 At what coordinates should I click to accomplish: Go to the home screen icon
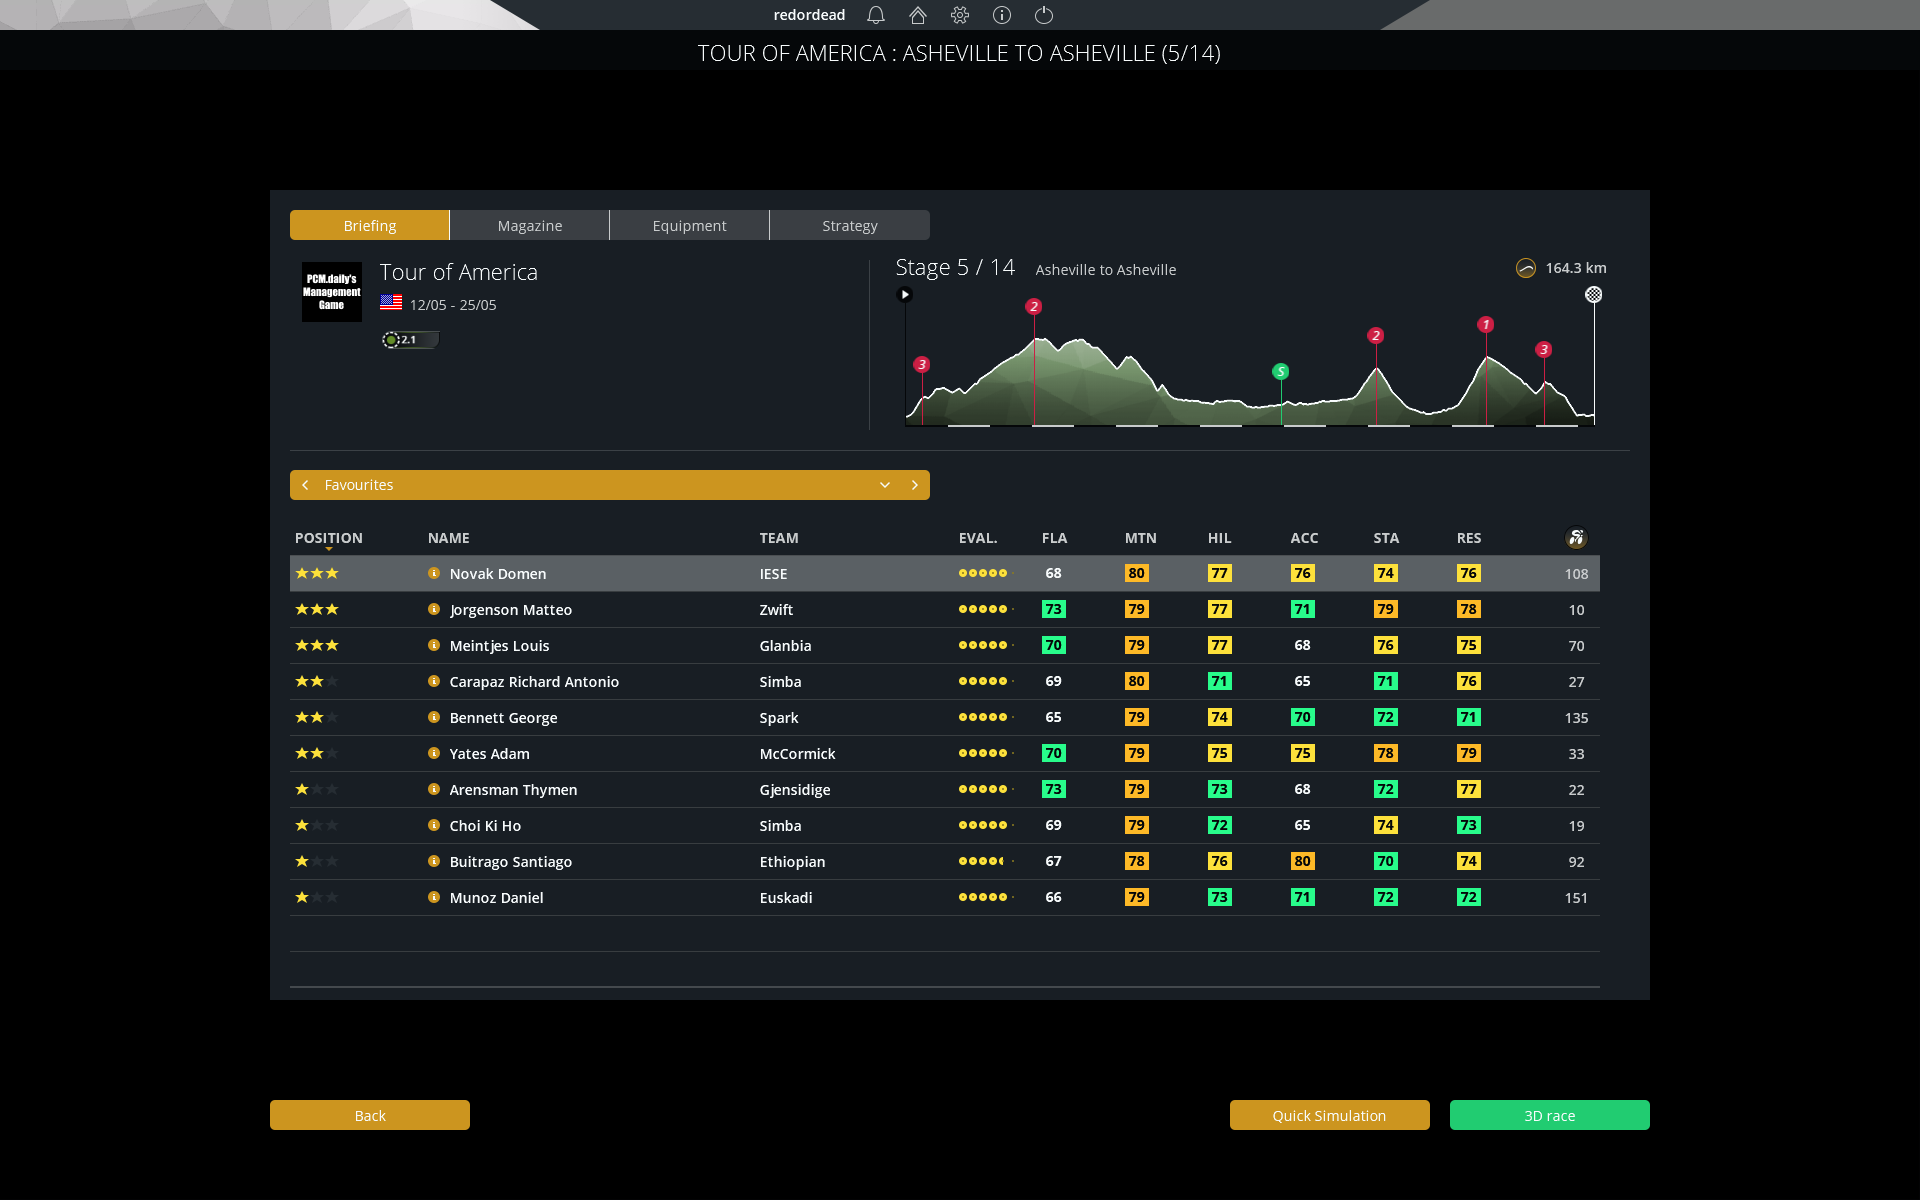[918, 15]
